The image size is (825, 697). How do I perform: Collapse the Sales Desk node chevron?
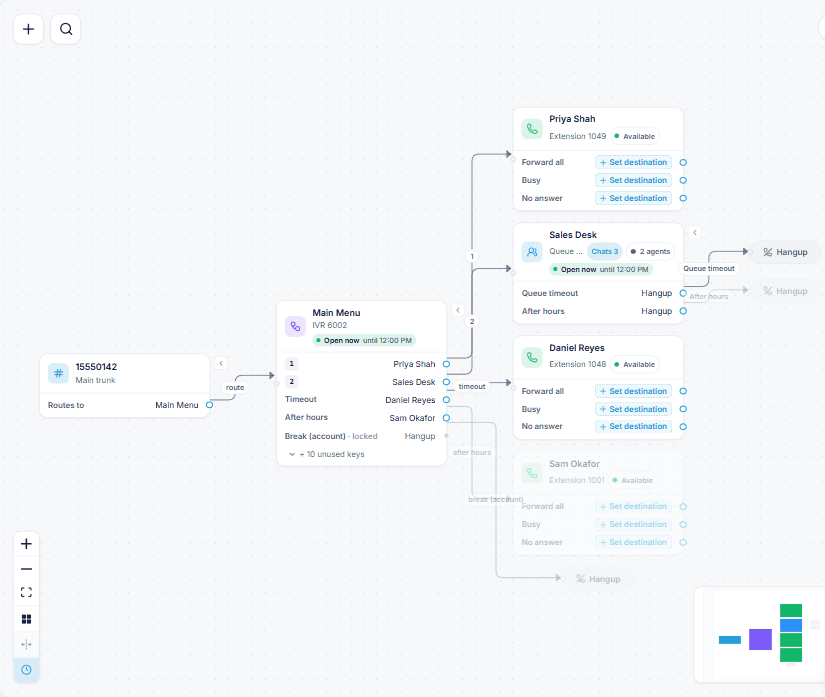695,233
